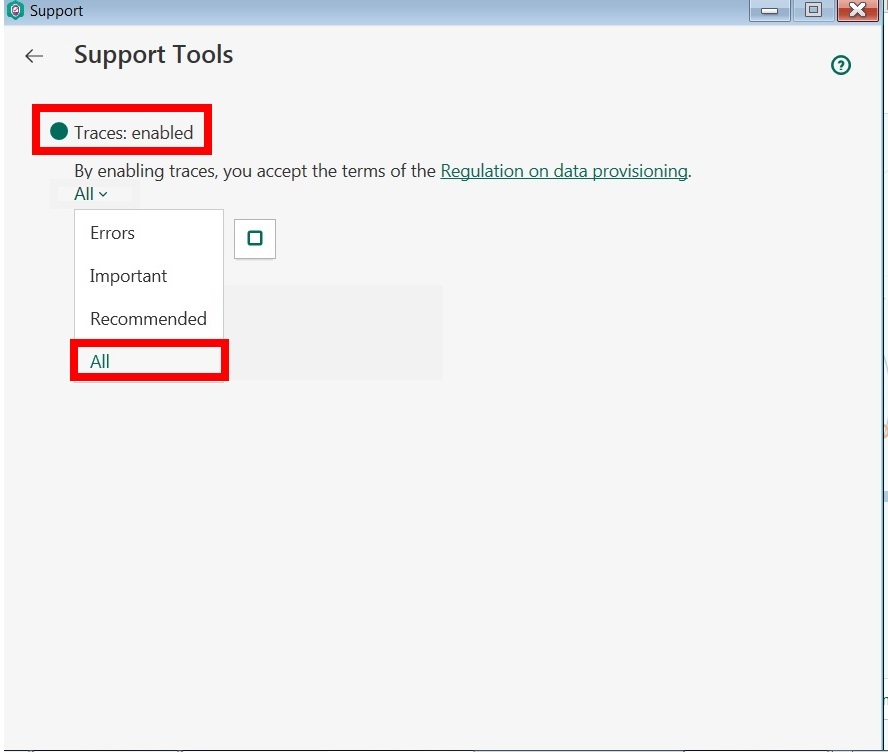Click the trace level selector label above the list
Viewport: 888px width, 756px height.
(x=84, y=194)
